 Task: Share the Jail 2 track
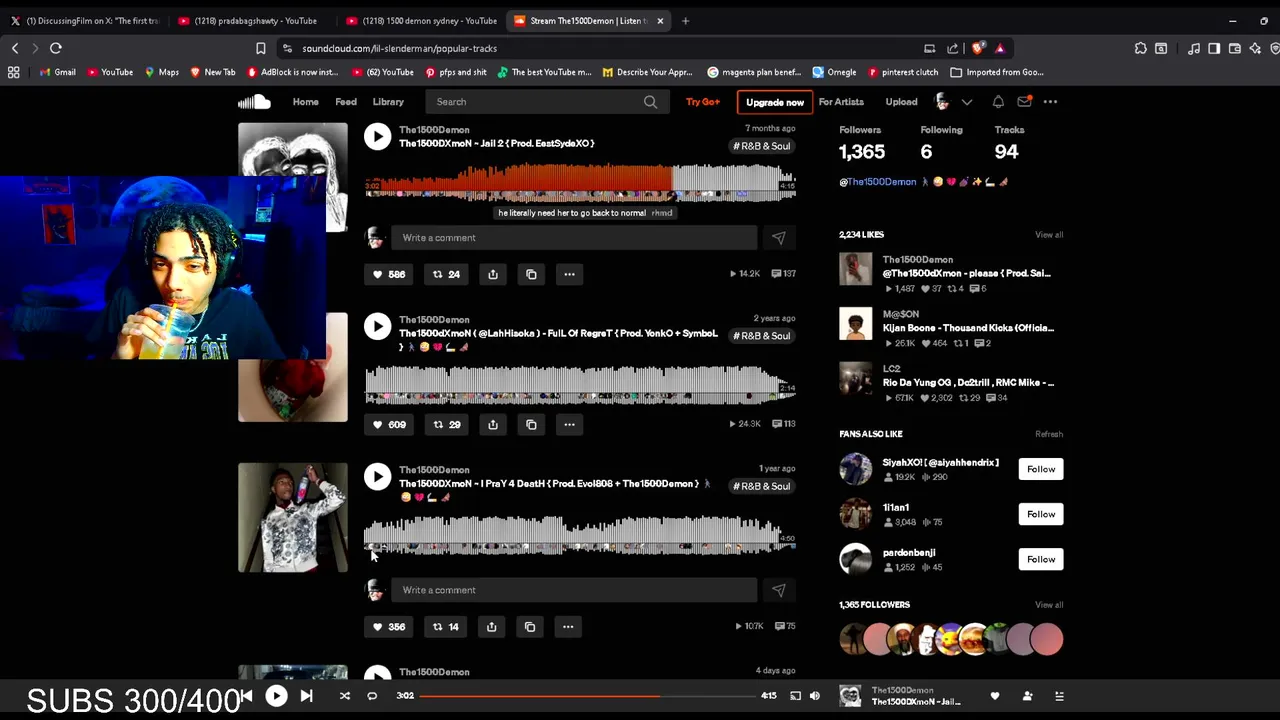493,274
